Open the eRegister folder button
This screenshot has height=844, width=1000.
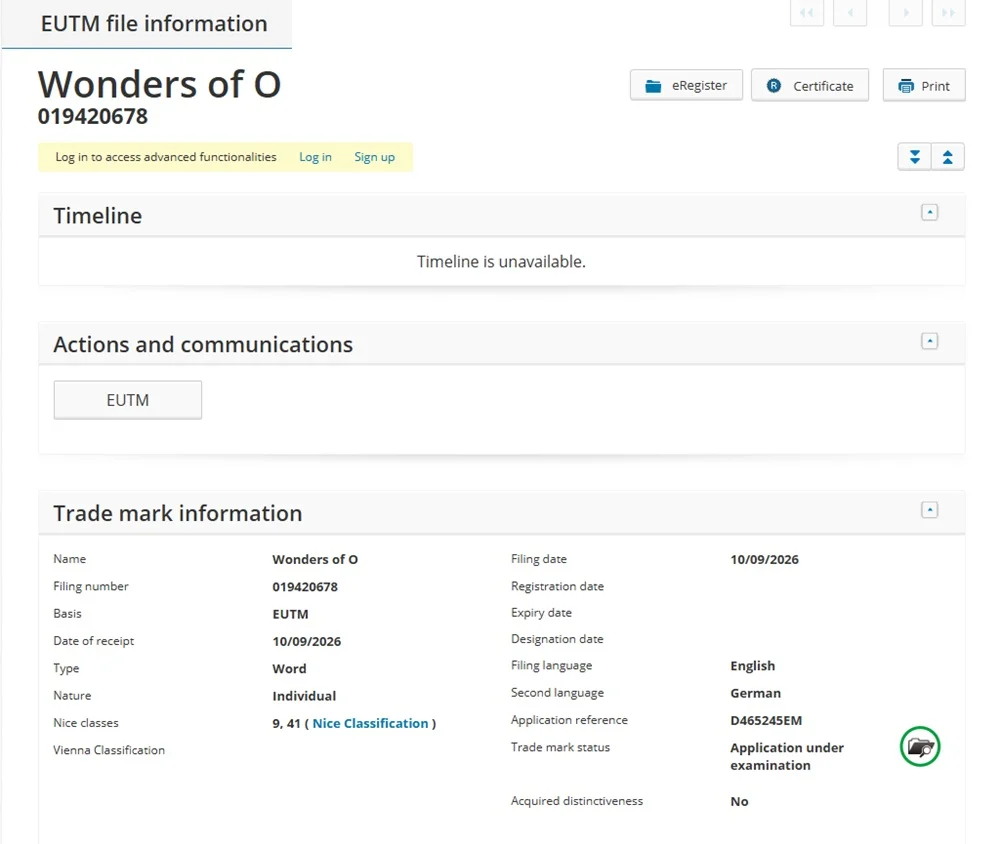(686, 85)
